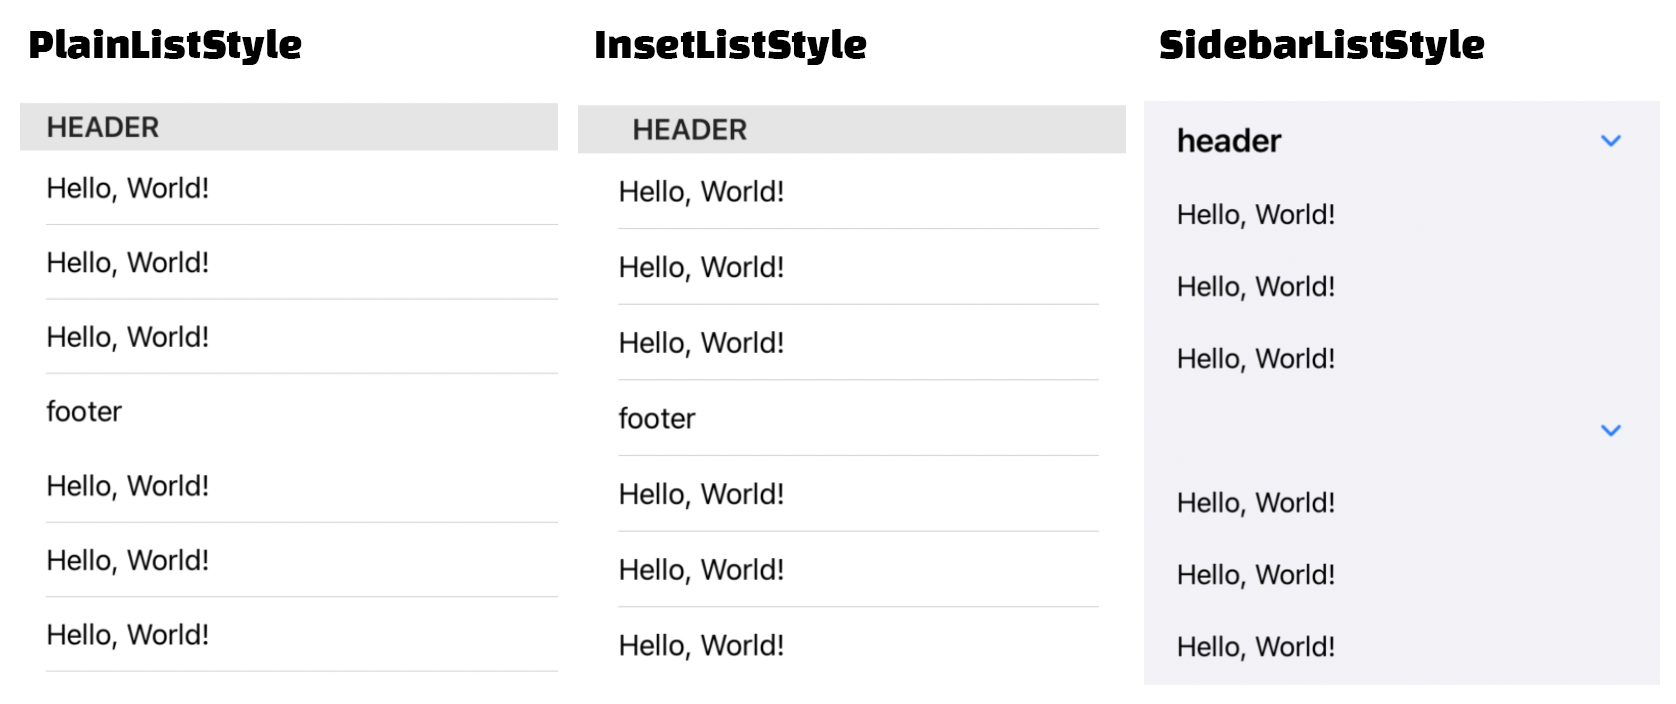The width and height of the screenshot is (1676, 704).
Task: Click the HEADER bar in InsetListStyle
Action: coord(851,129)
